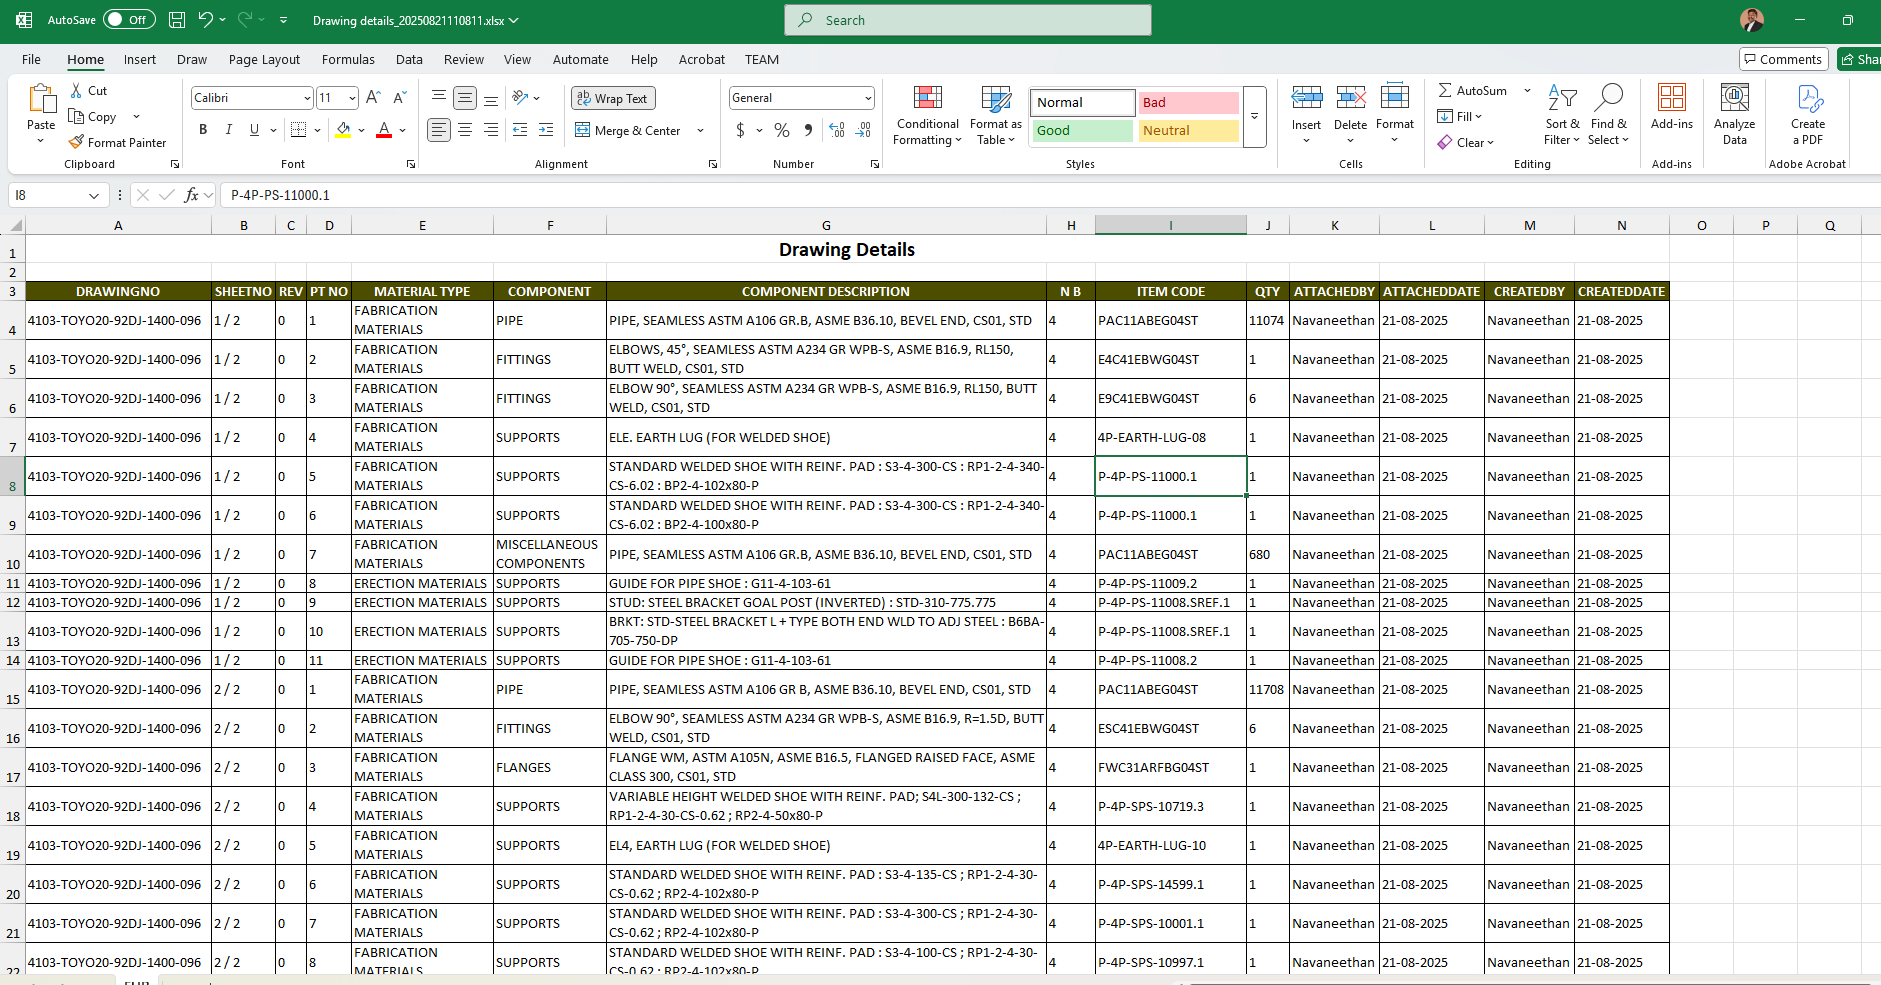This screenshot has width=1881, height=985.
Task: Click the Create a PDF icon
Action: (1808, 98)
